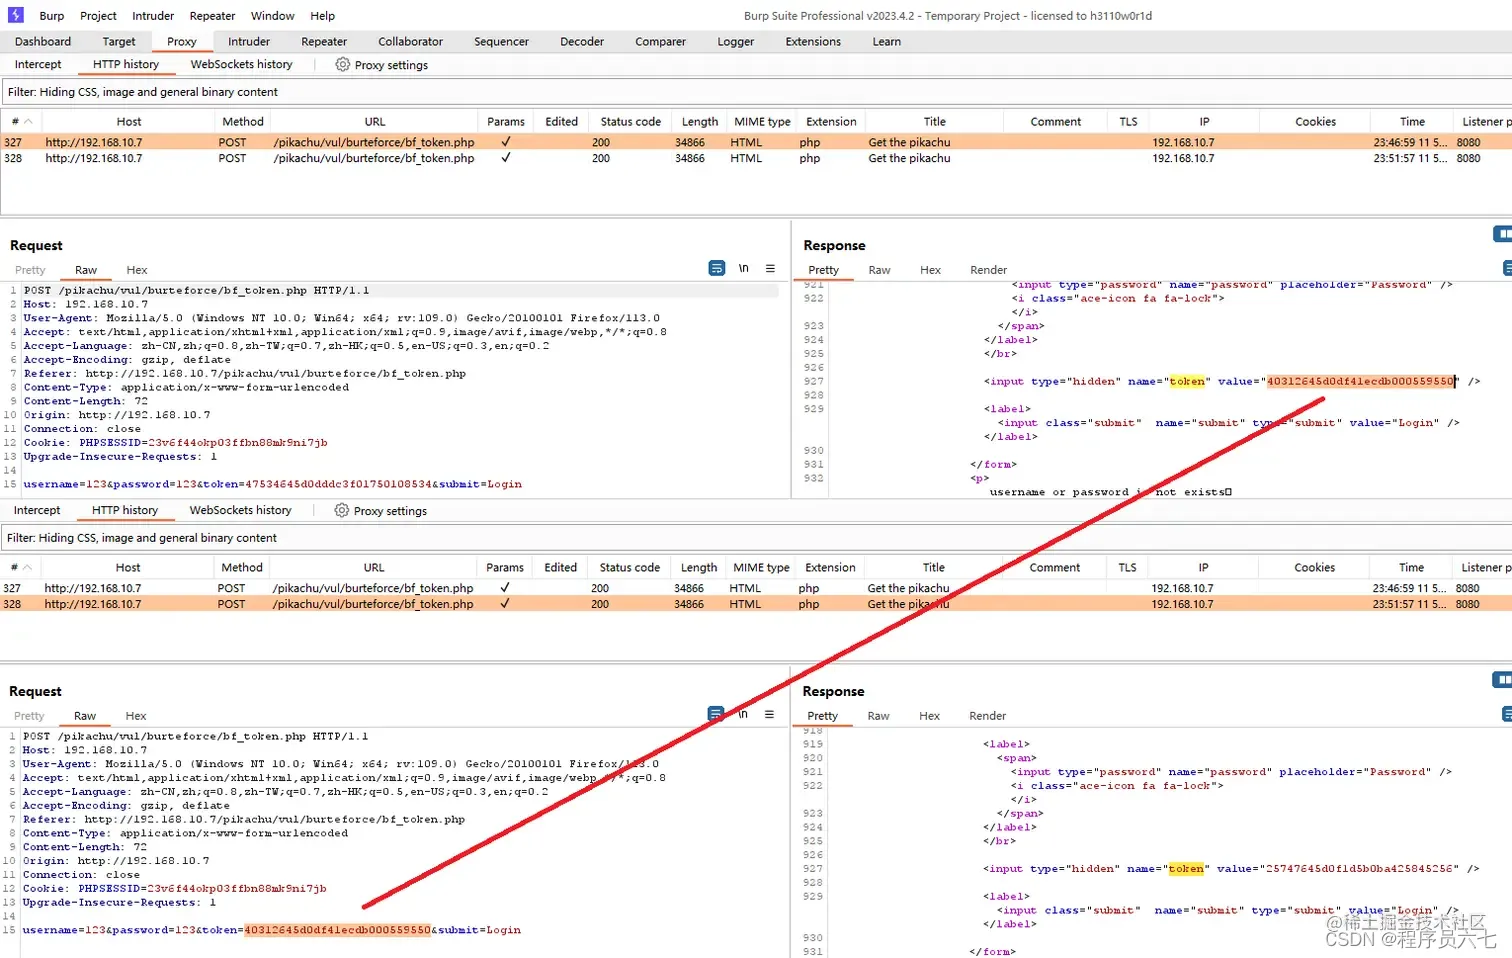Open the Window menu
Screen dimensions: 1512x958
(272, 16)
